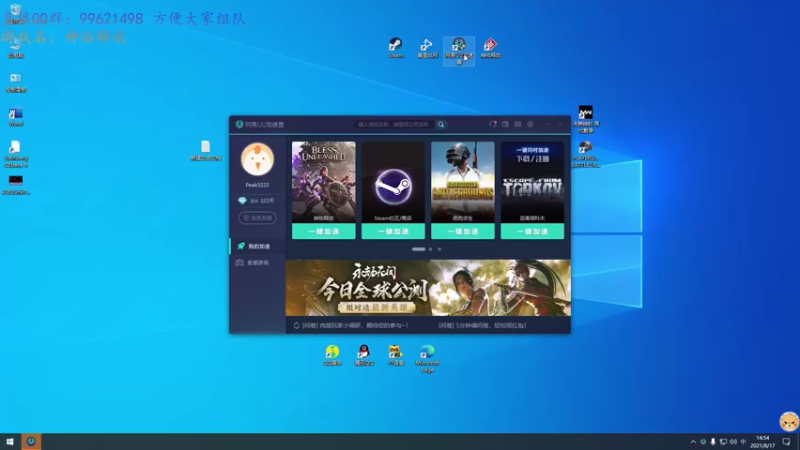Image resolution: width=800 pixels, height=450 pixels.
Task: Open the settings gear in UU title bar
Action: (x=530, y=124)
